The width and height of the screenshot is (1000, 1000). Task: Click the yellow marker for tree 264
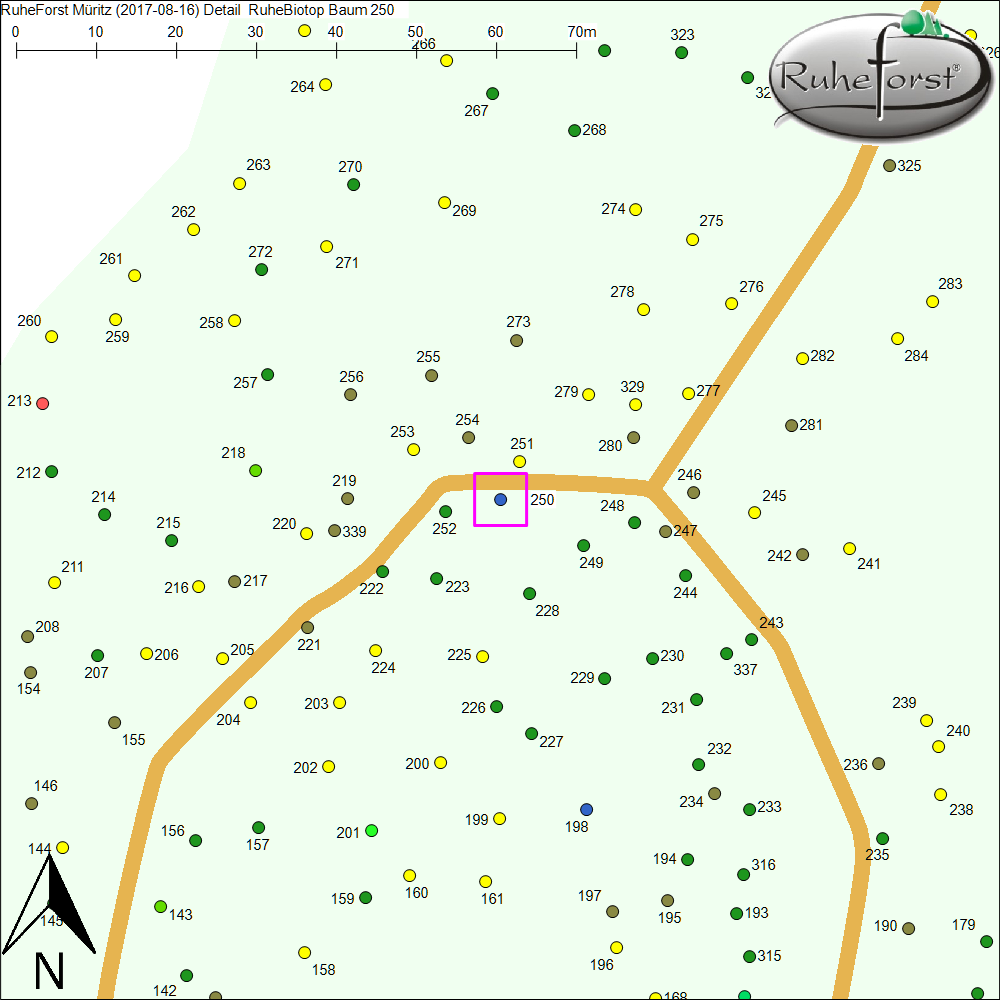325,85
